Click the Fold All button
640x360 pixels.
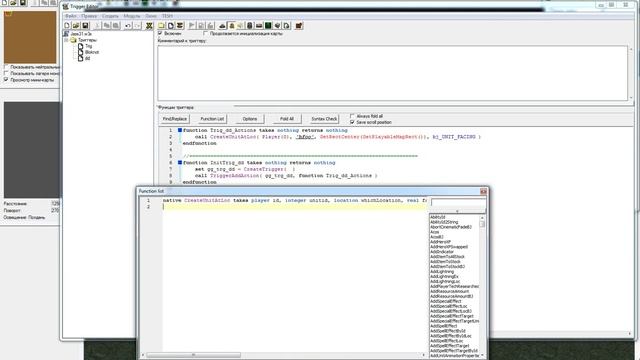click(x=287, y=119)
